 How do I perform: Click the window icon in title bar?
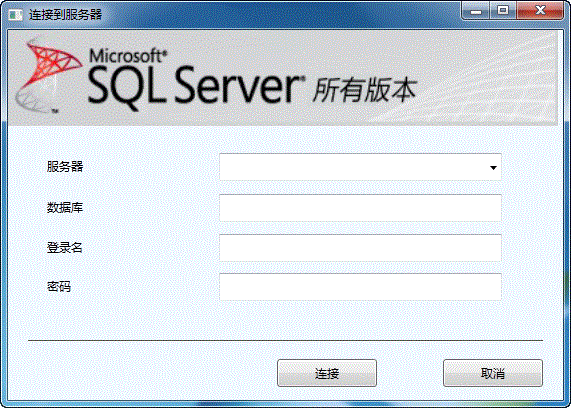pyautogui.click(x=15, y=15)
